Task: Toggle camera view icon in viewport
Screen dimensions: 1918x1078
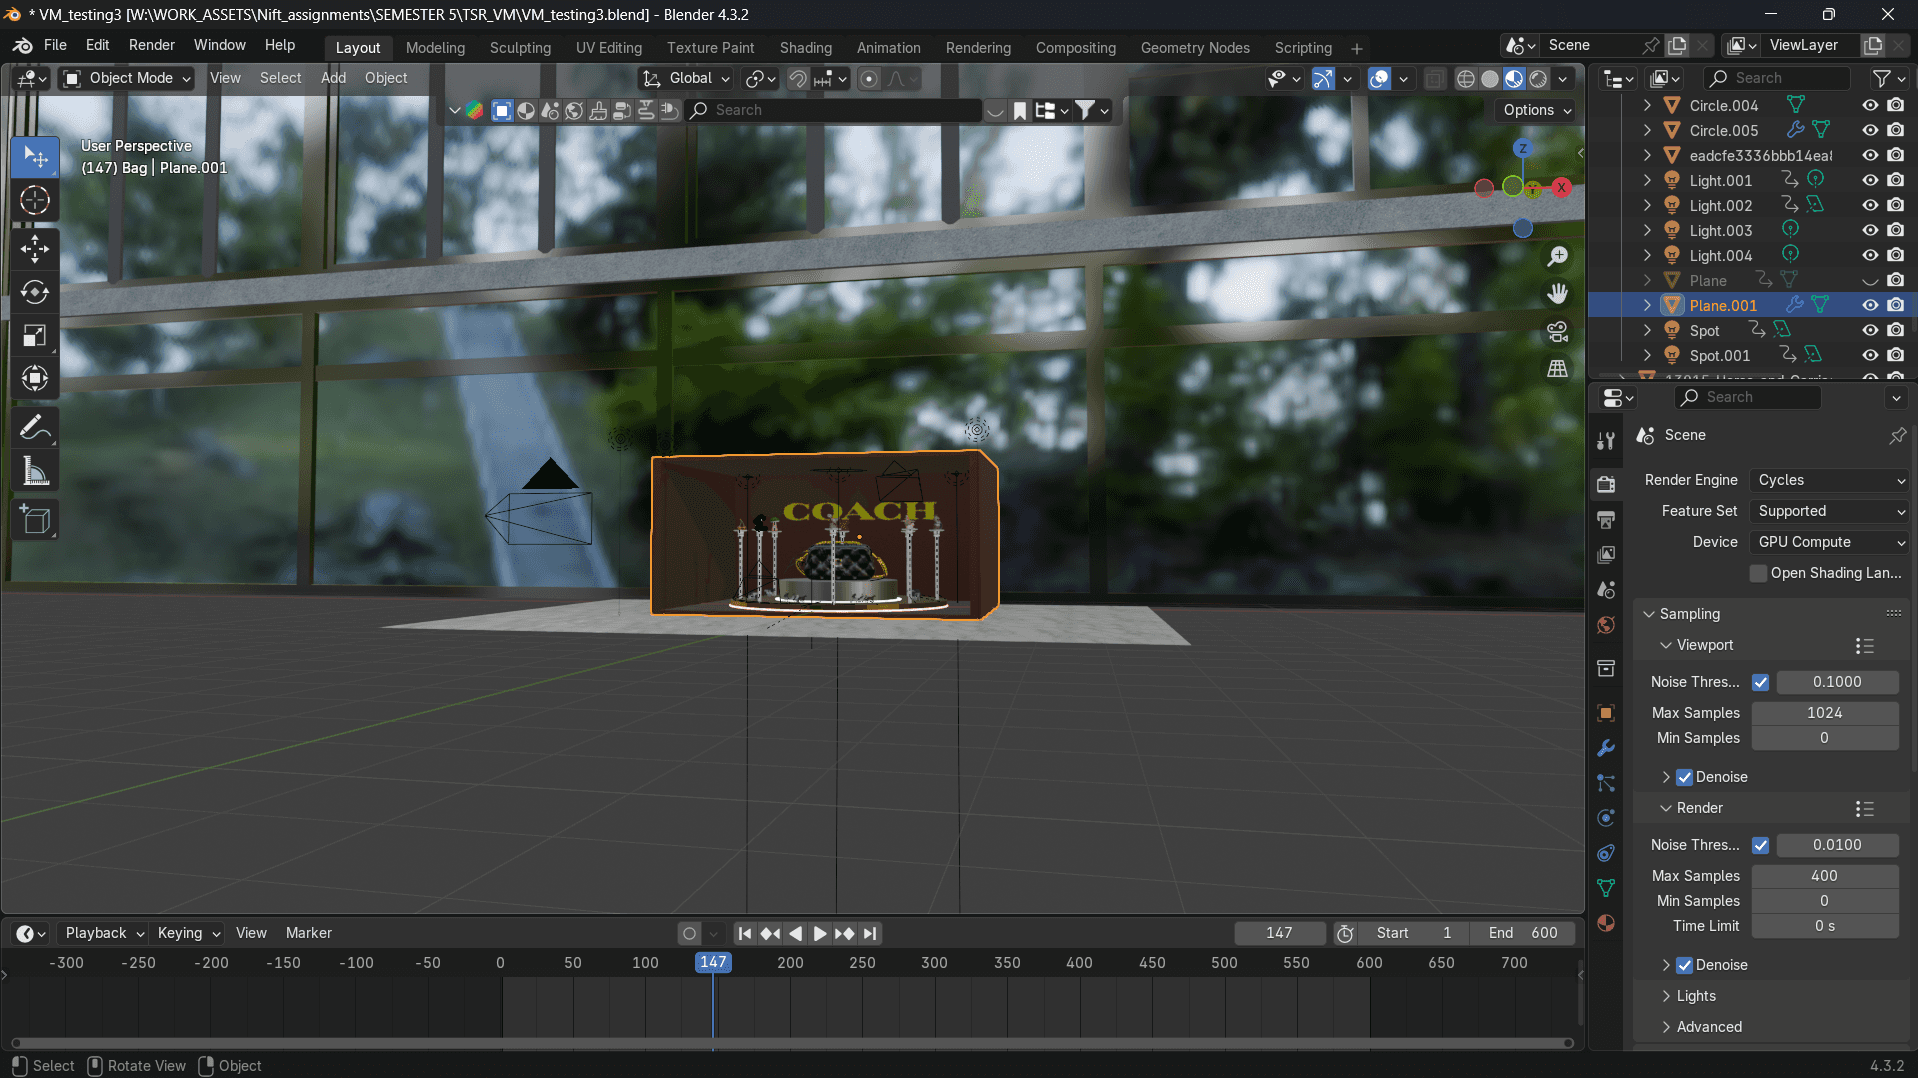Action: click(x=1557, y=332)
